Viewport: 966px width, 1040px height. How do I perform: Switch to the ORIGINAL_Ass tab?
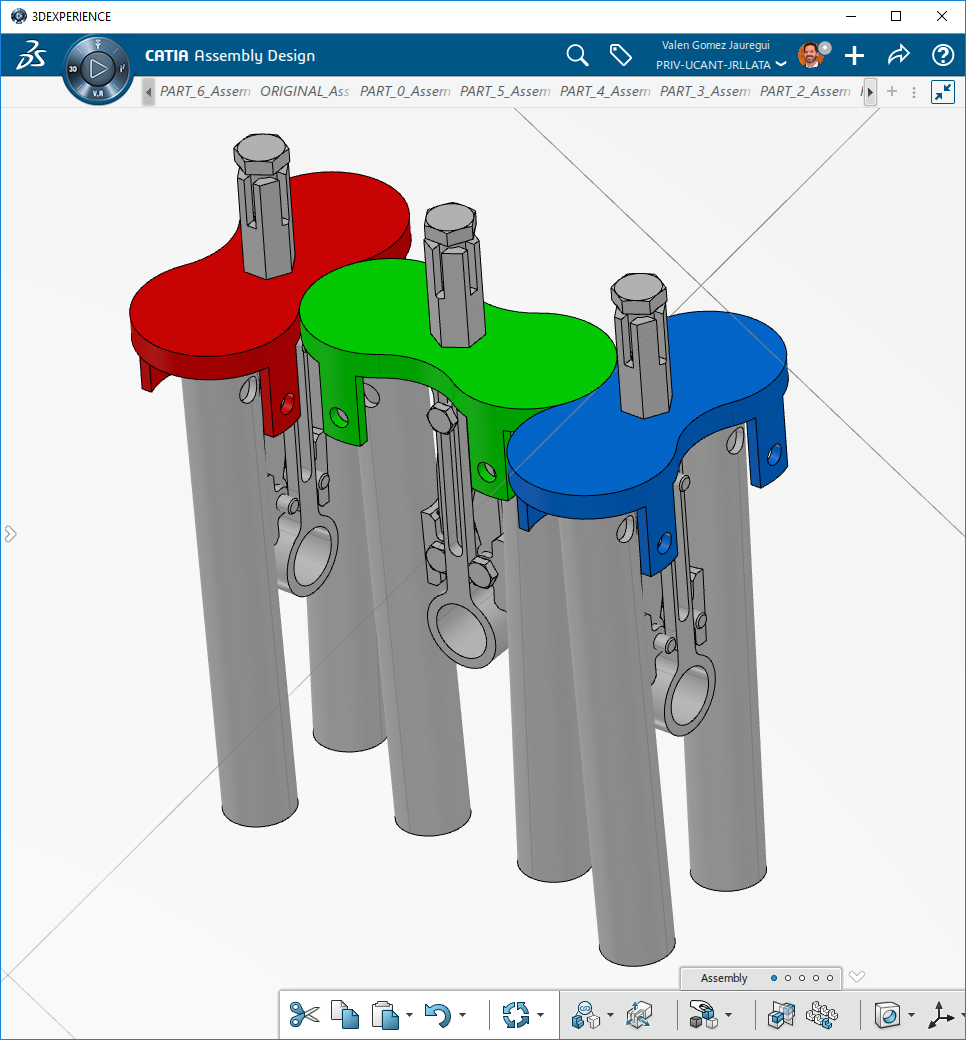pyautogui.click(x=305, y=92)
